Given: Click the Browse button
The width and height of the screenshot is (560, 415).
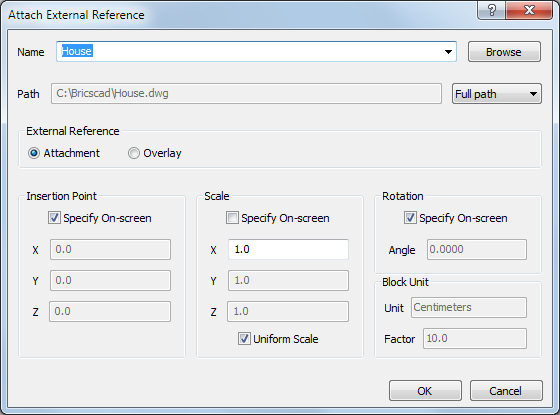Looking at the screenshot, I should pos(504,52).
